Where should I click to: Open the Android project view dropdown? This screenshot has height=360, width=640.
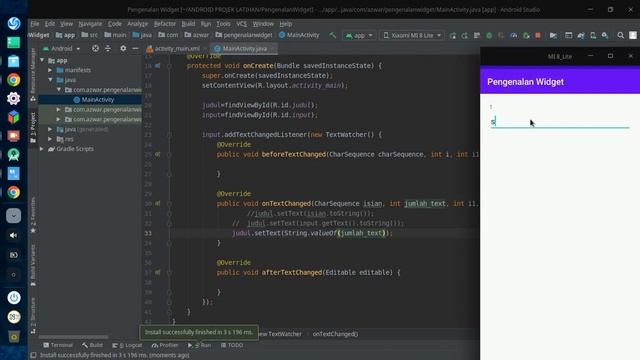coord(62,49)
